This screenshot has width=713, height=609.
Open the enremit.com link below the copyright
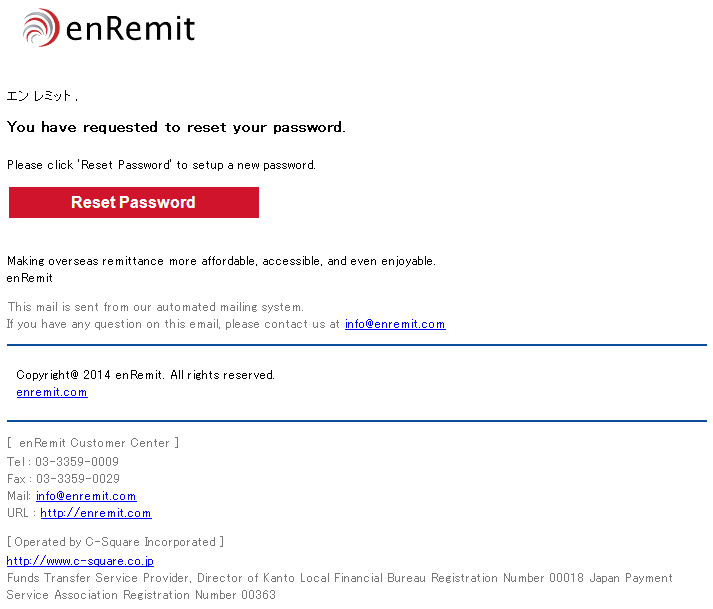point(52,392)
